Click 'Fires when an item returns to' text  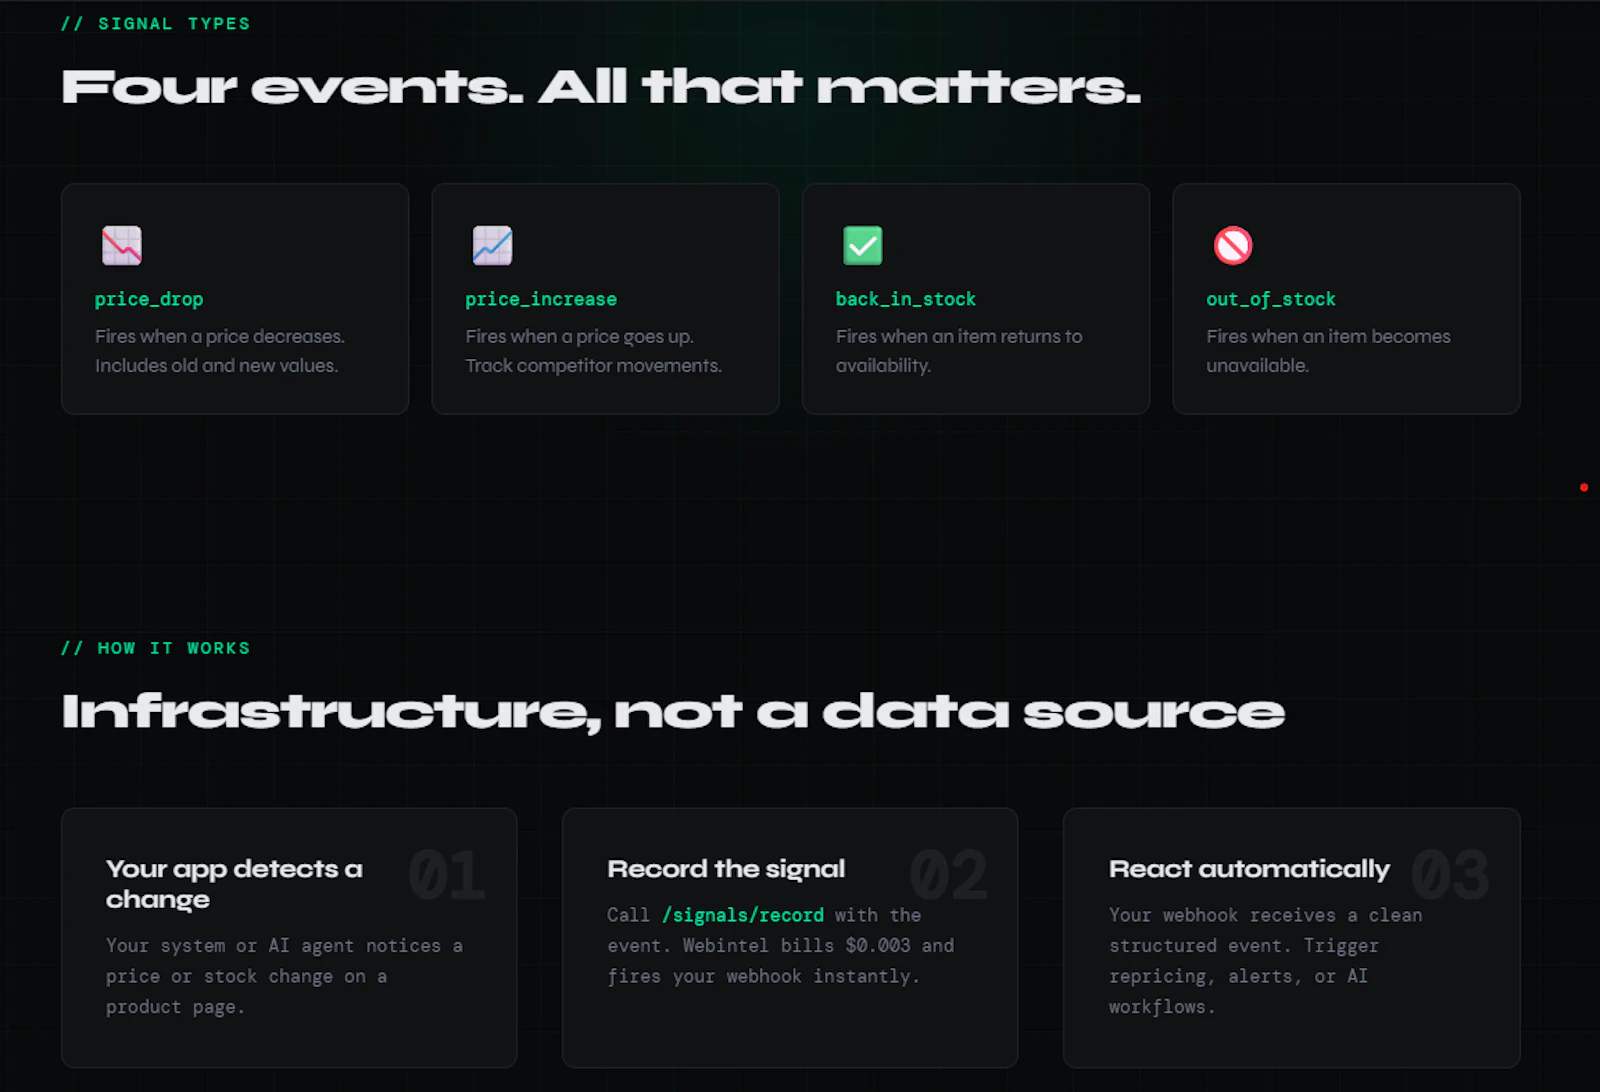[959, 336]
